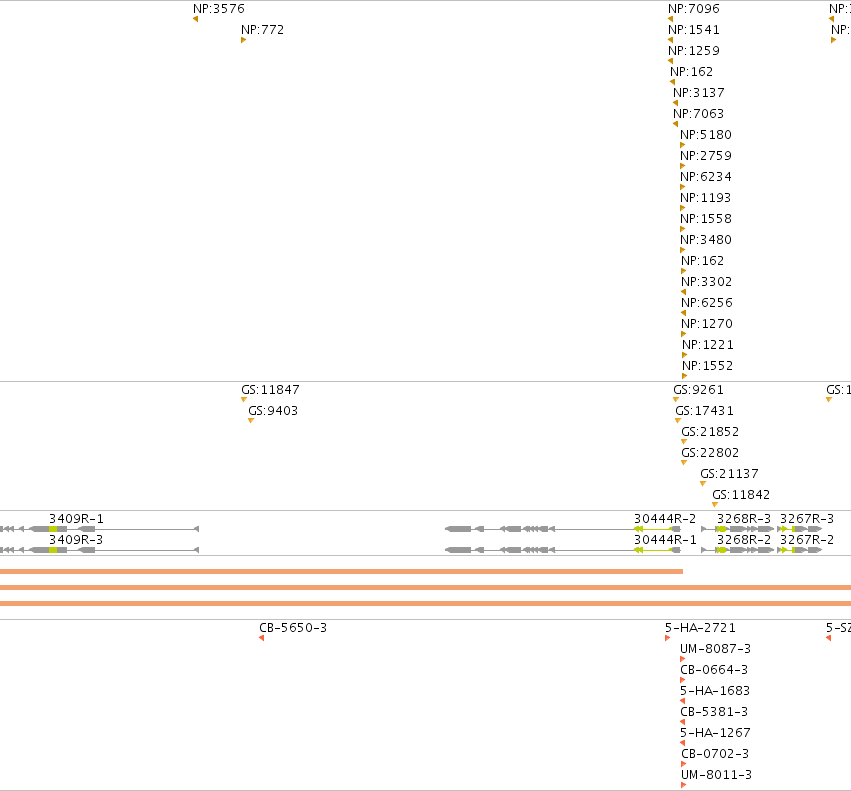
Task: Select transcript 3409R-3 label
Action: [x=76, y=540]
